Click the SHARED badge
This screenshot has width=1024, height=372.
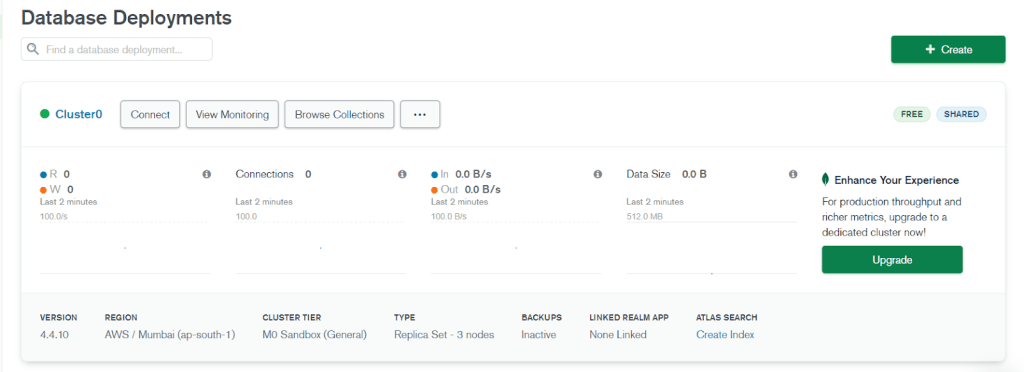(x=961, y=114)
